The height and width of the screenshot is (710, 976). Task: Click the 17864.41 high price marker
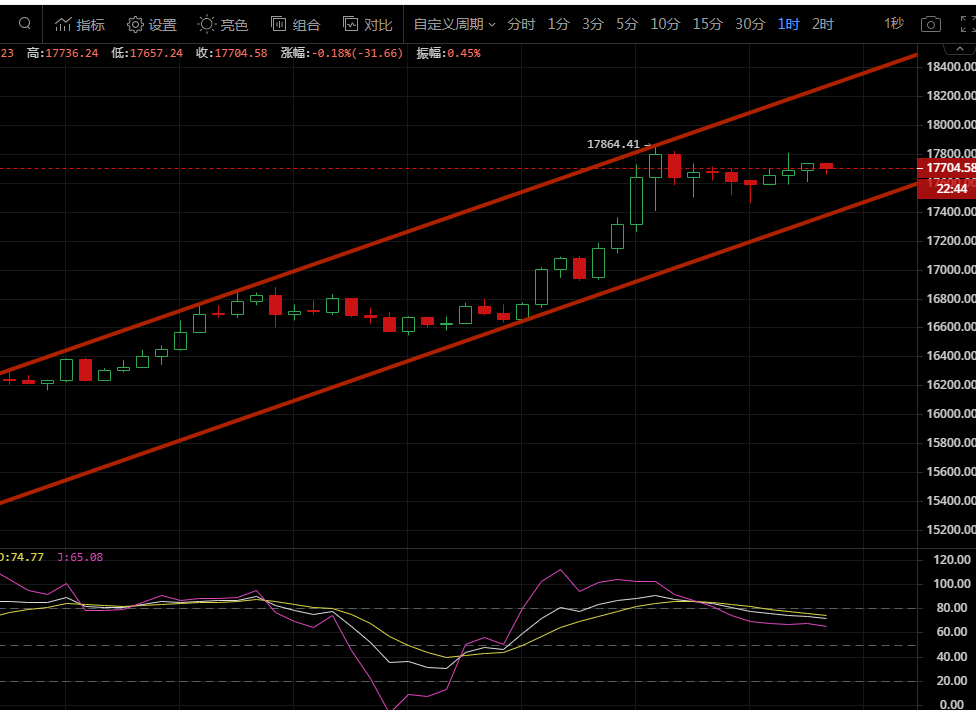(612, 144)
